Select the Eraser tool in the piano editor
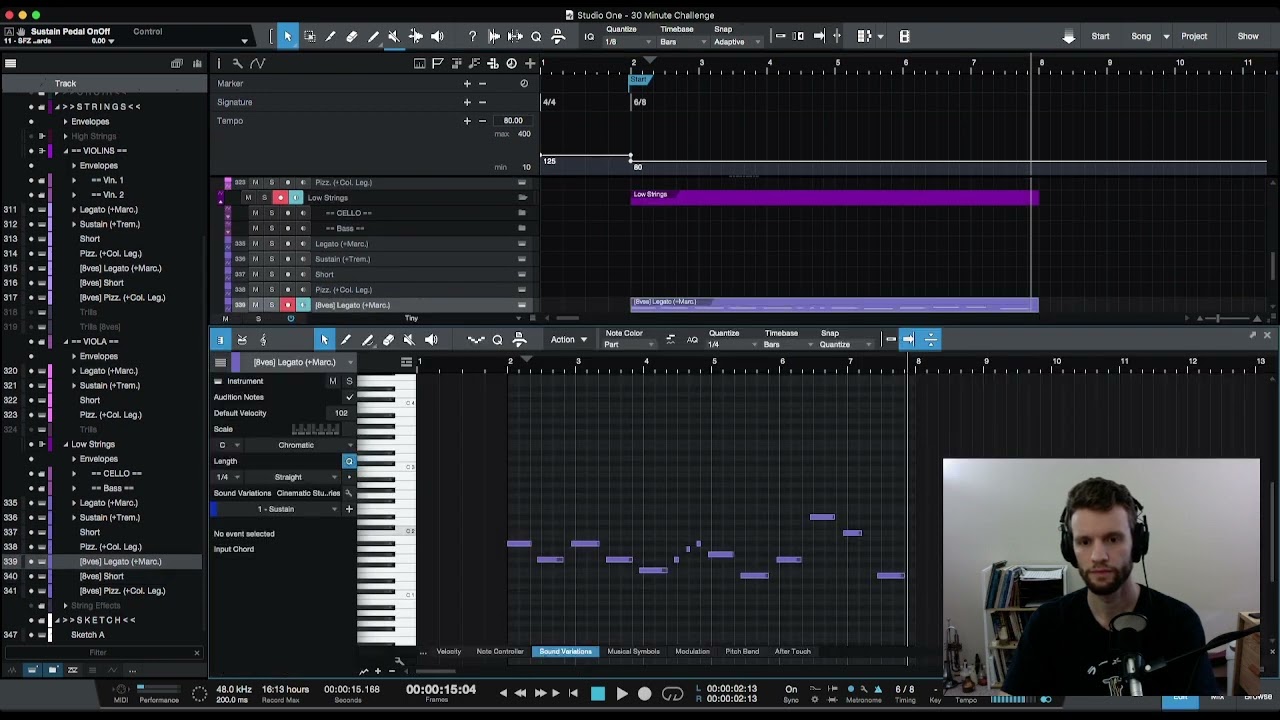Screen dimensions: 1280x720 389,340
